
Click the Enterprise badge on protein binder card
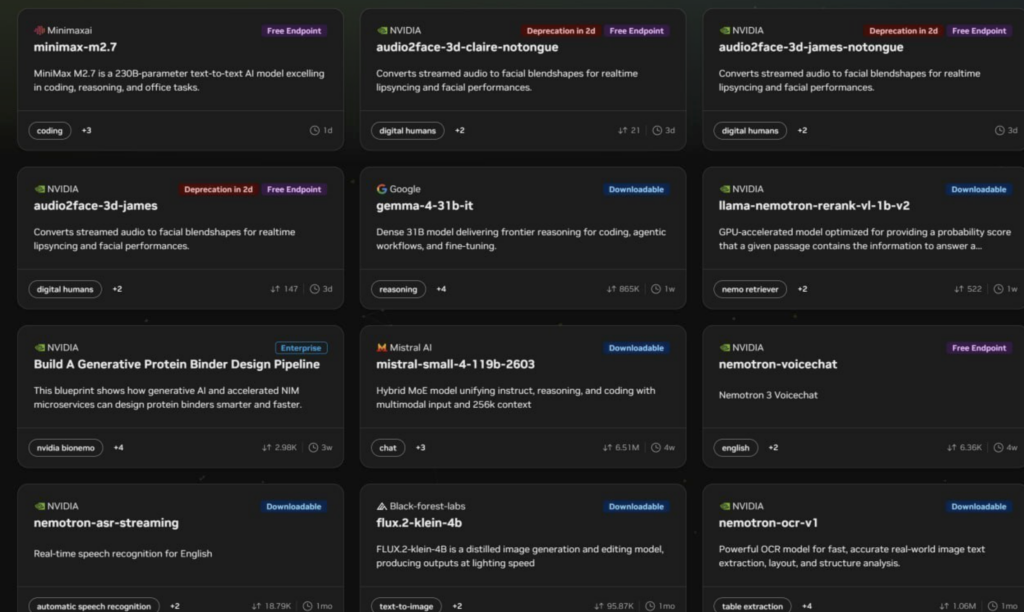301,348
